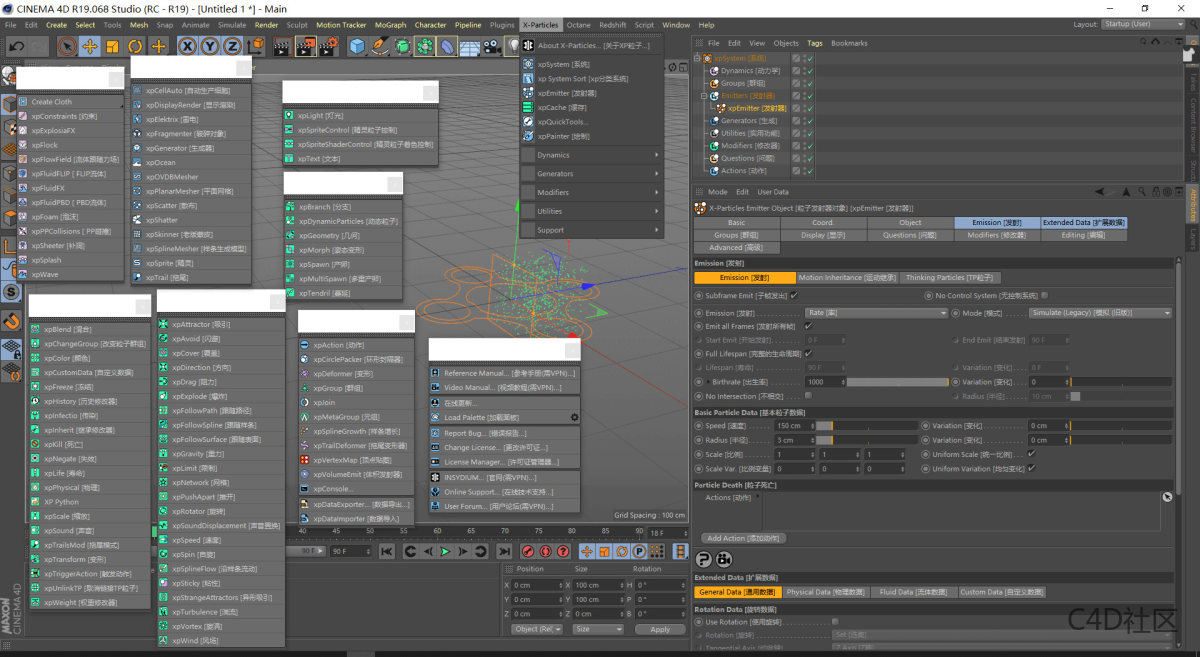
Task: Select the Move tool in the toolbar
Action: click(90, 47)
